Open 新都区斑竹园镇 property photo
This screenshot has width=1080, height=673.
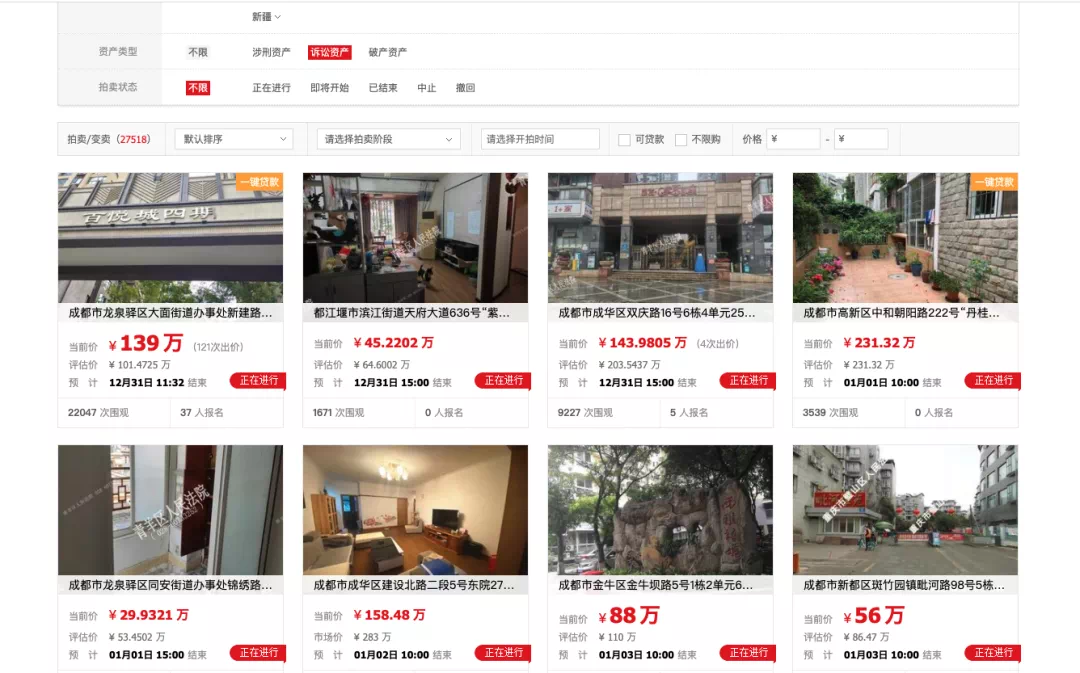905,510
